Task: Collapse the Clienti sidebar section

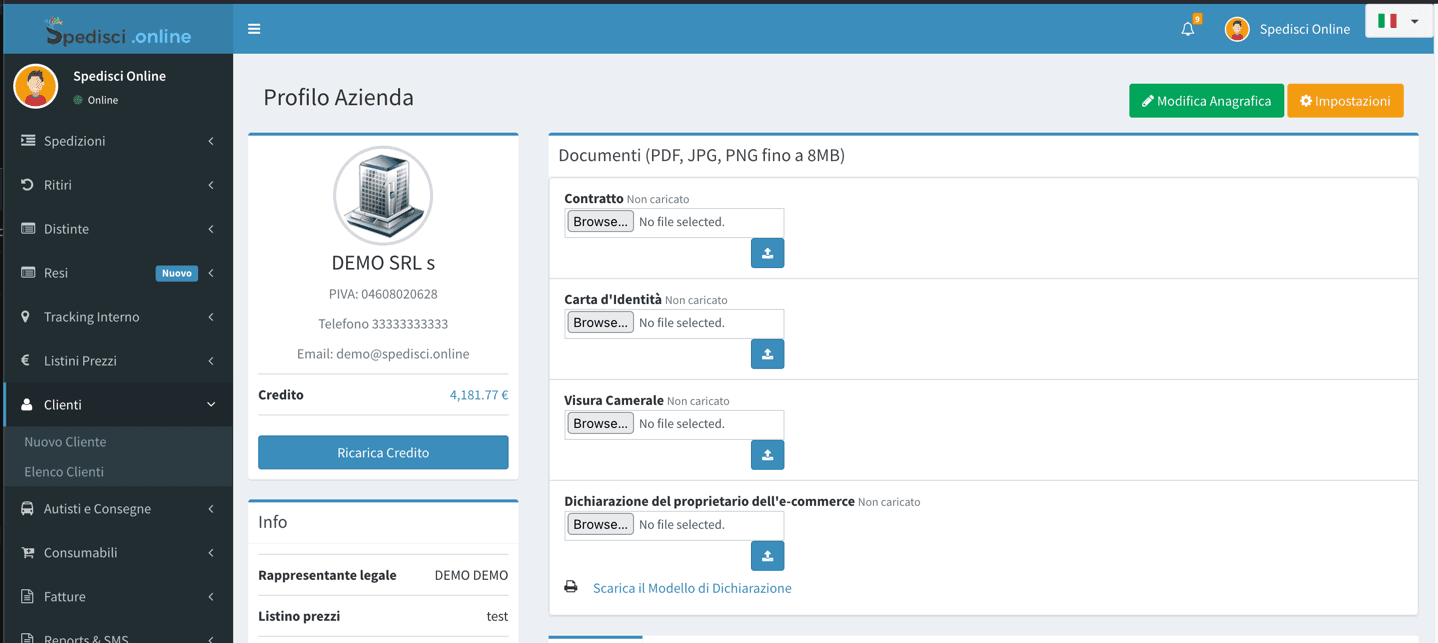Action: click(117, 405)
